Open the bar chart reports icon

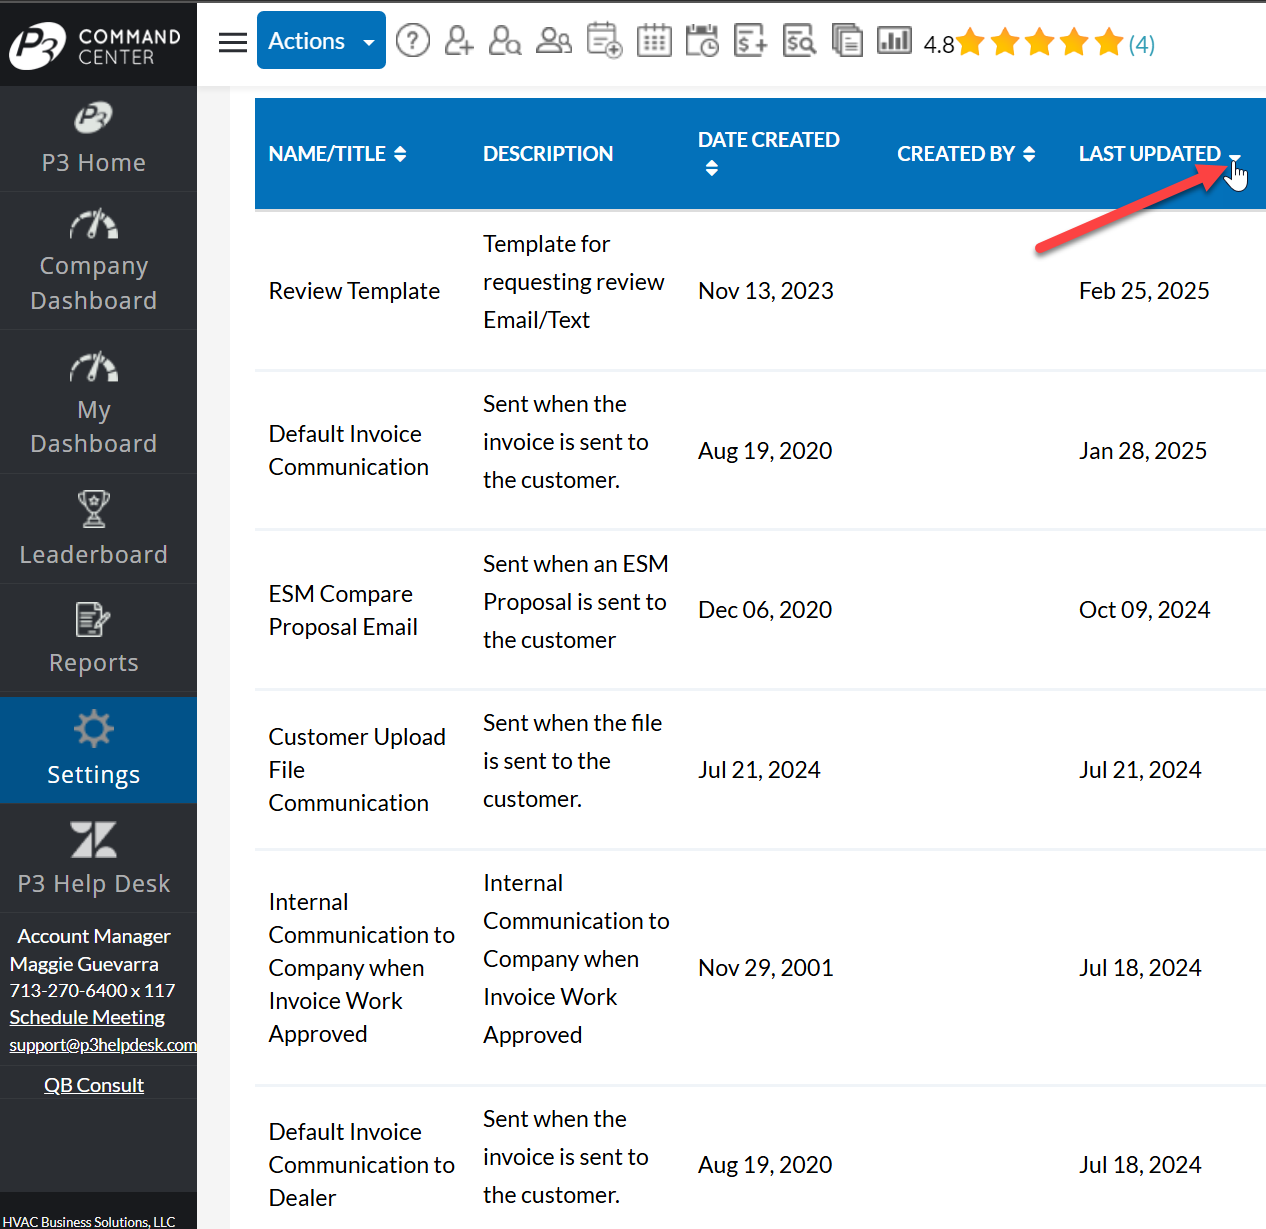(x=894, y=41)
